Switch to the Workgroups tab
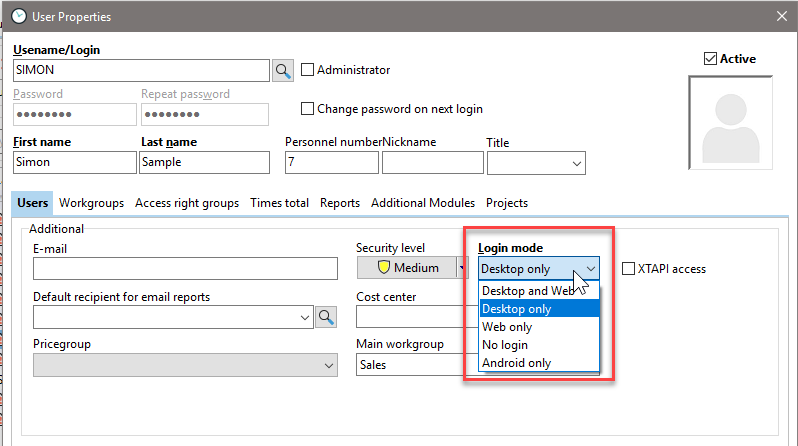The image size is (798, 446). point(91,203)
